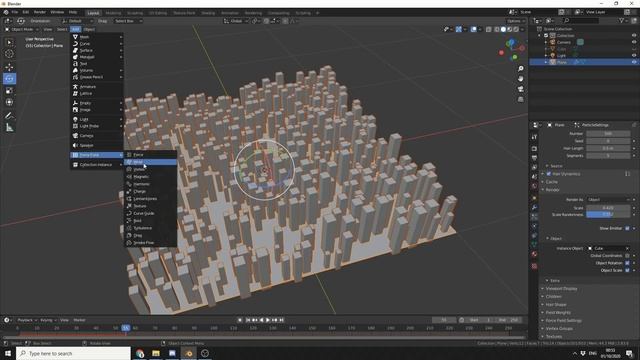The height and width of the screenshot is (360, 640).
Task: Toggle camera view icon in viewport
Action: coord(520,89)
